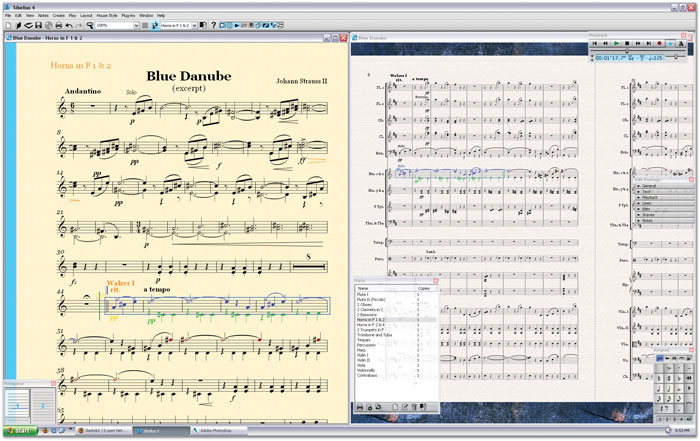This screenshot has height=441, width=700.
Task: Stop playback with the square Stop button
Action: (x=627, y=43)
